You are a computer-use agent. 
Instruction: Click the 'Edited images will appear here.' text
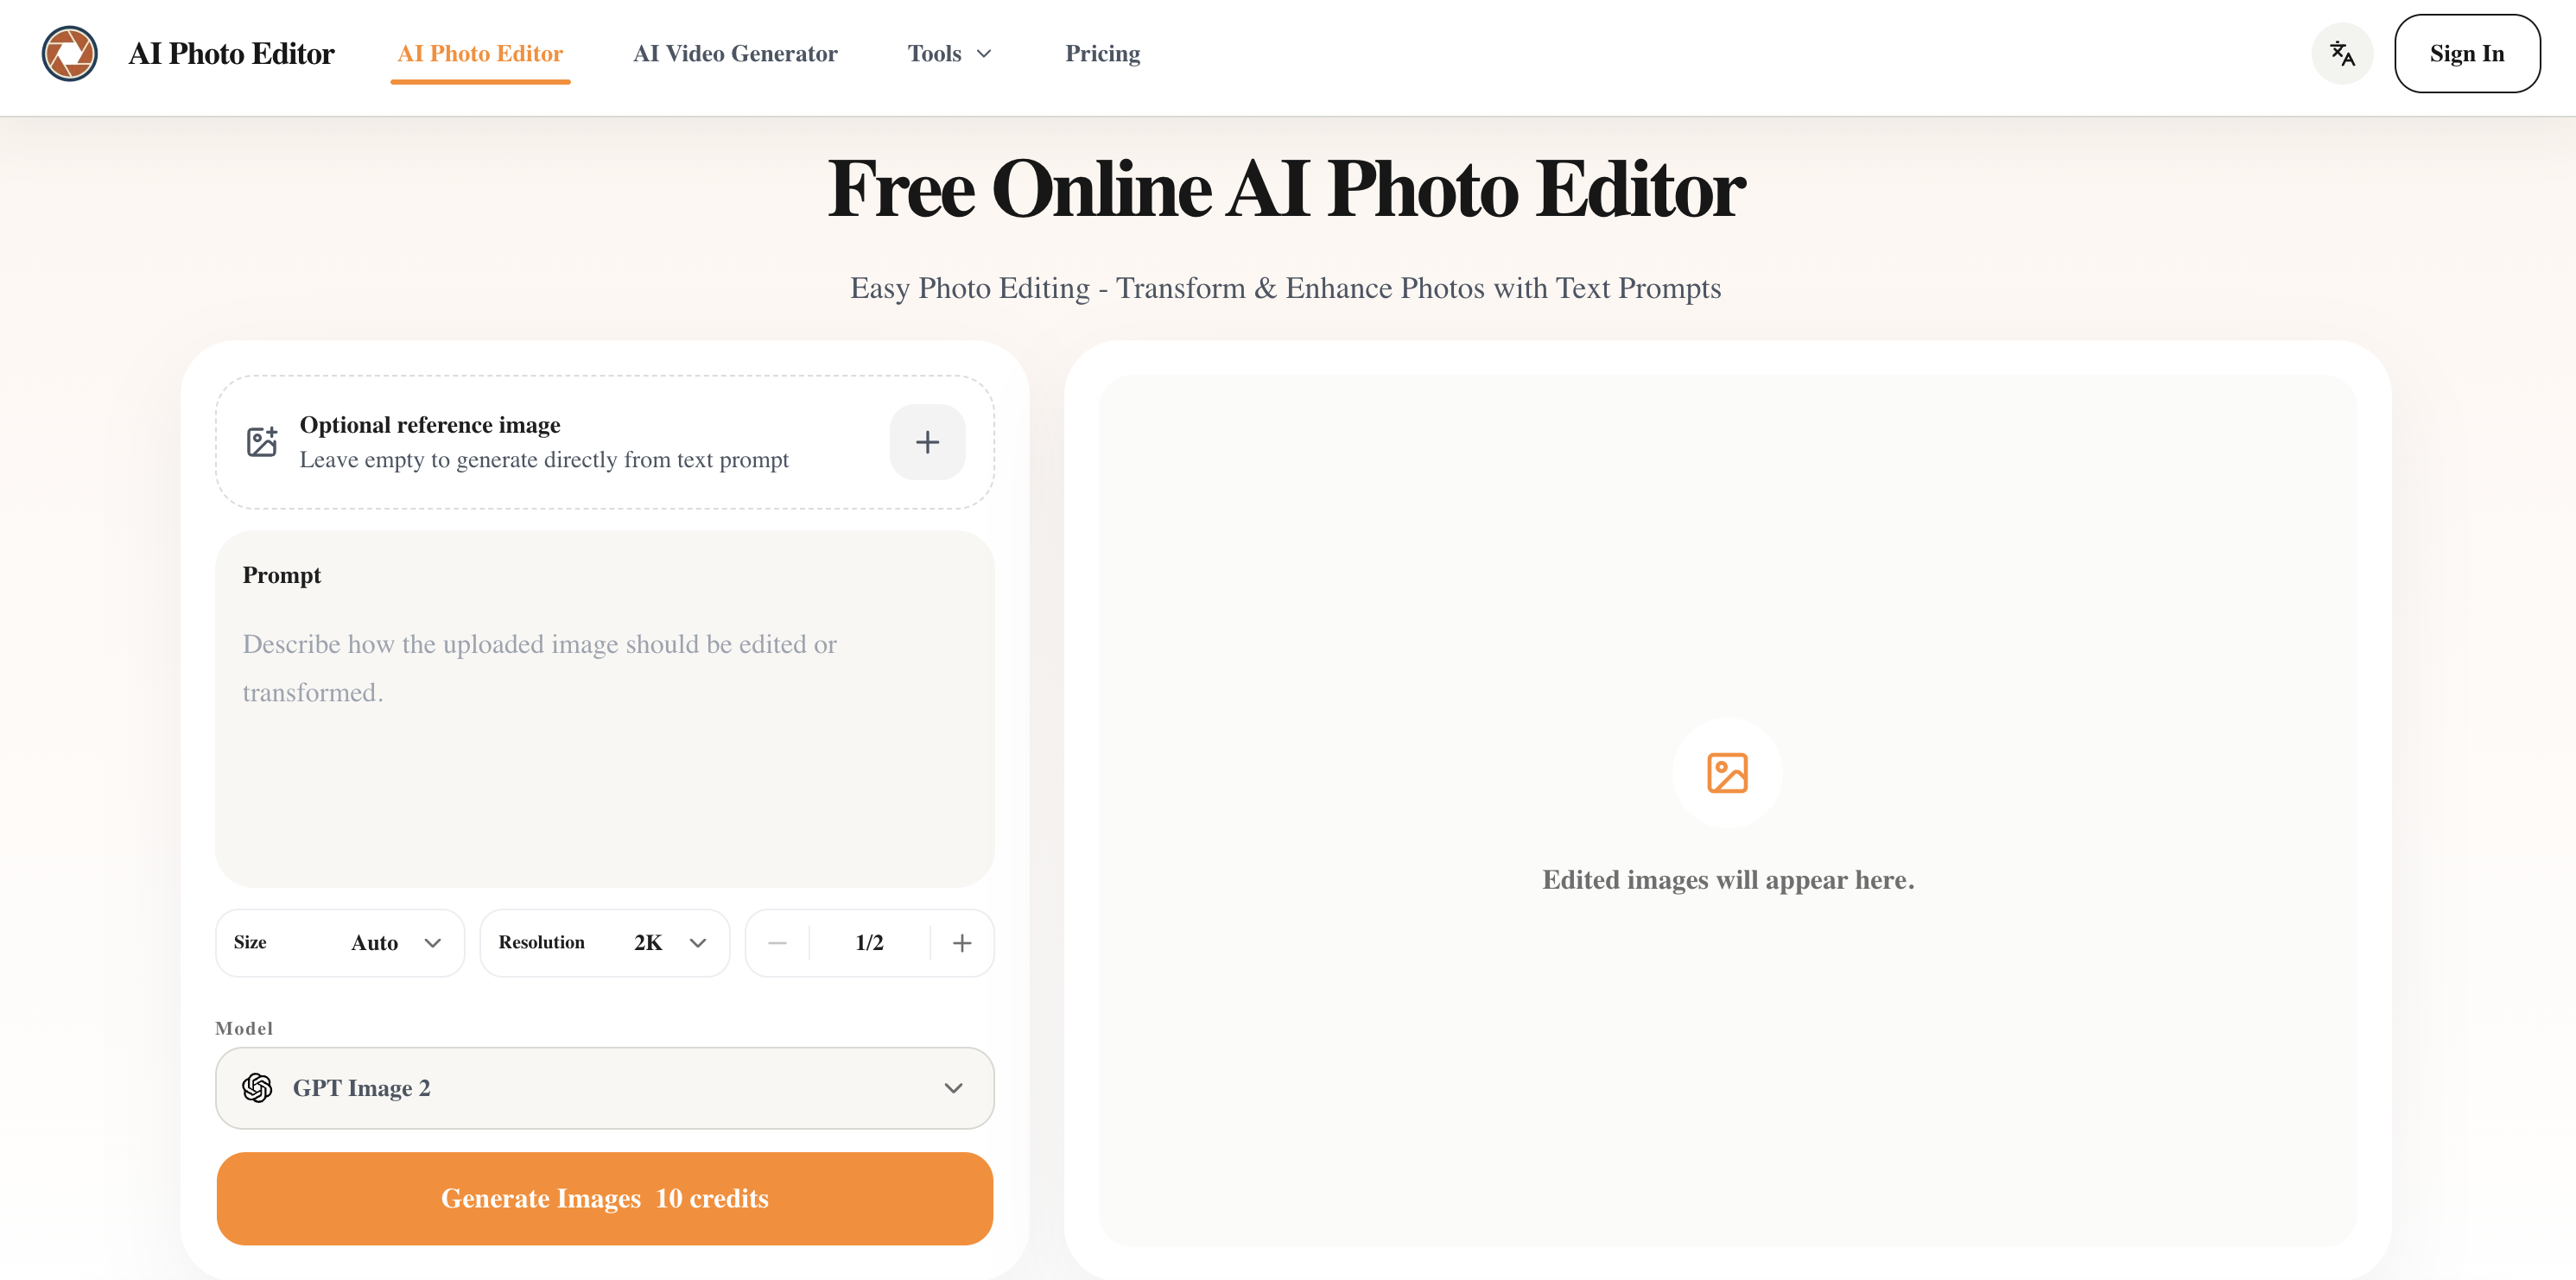(1727, 880)
